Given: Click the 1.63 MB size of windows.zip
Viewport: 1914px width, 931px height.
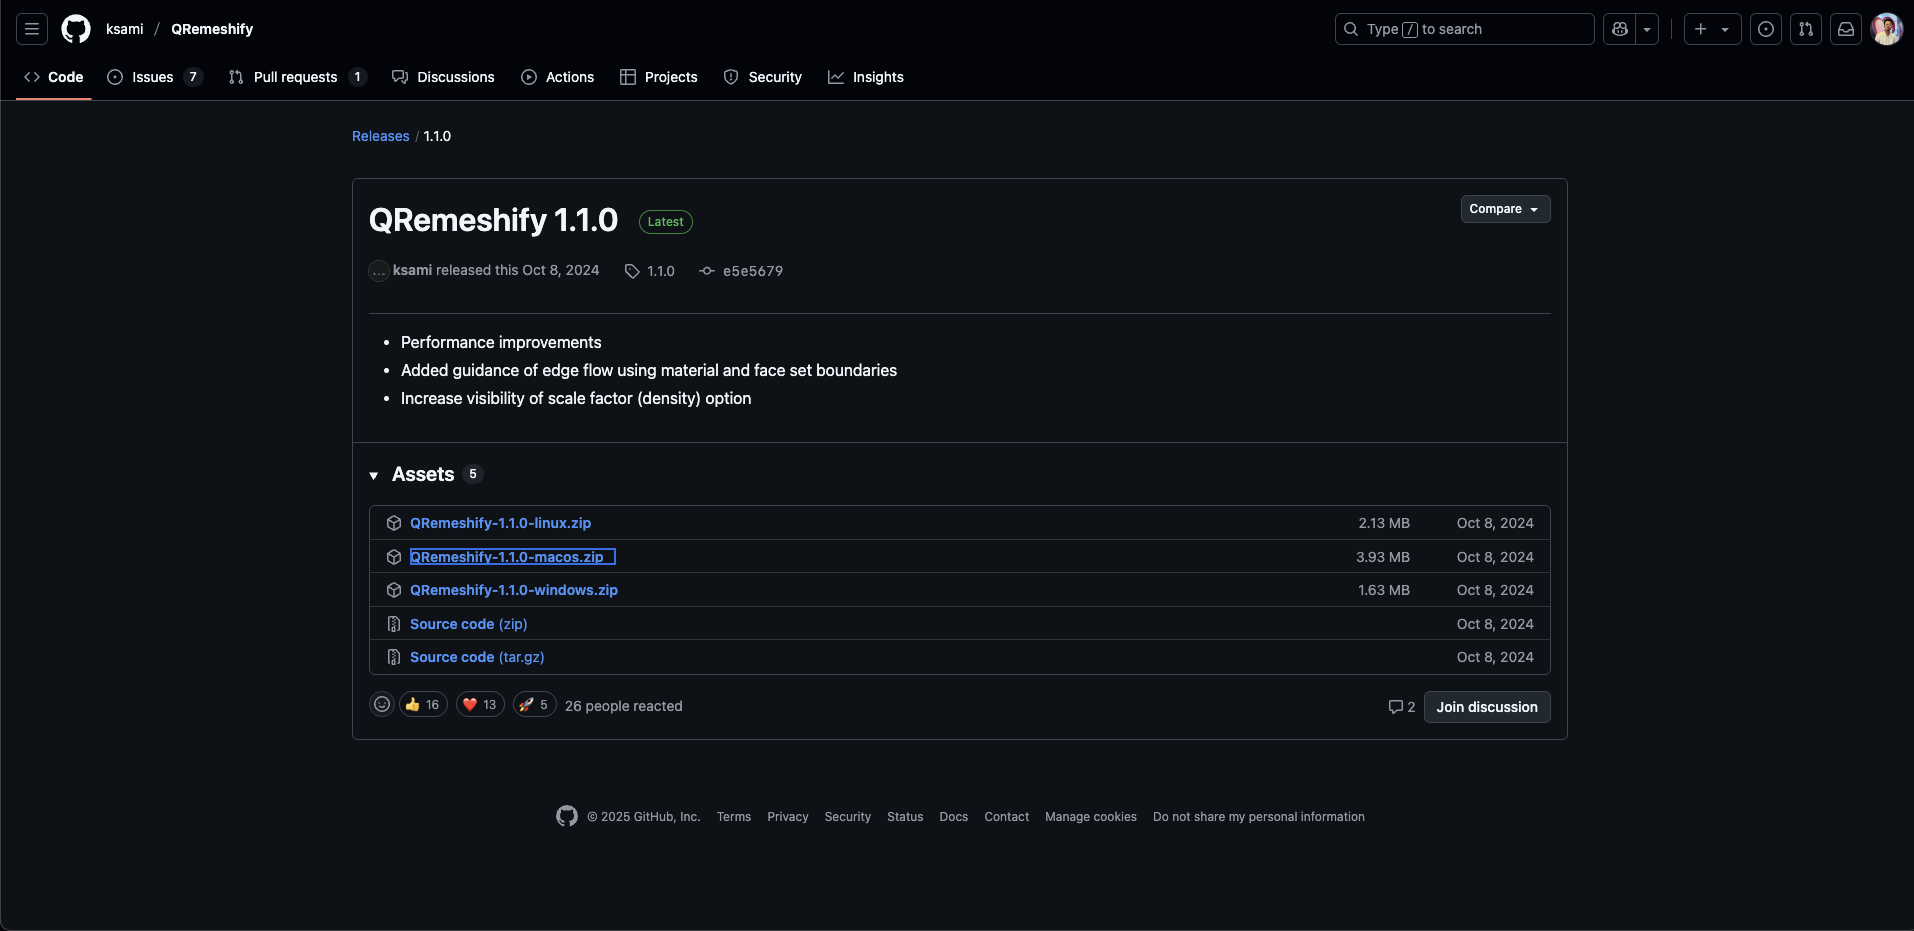Looking at the screenshot, I should click(1384, 590).
